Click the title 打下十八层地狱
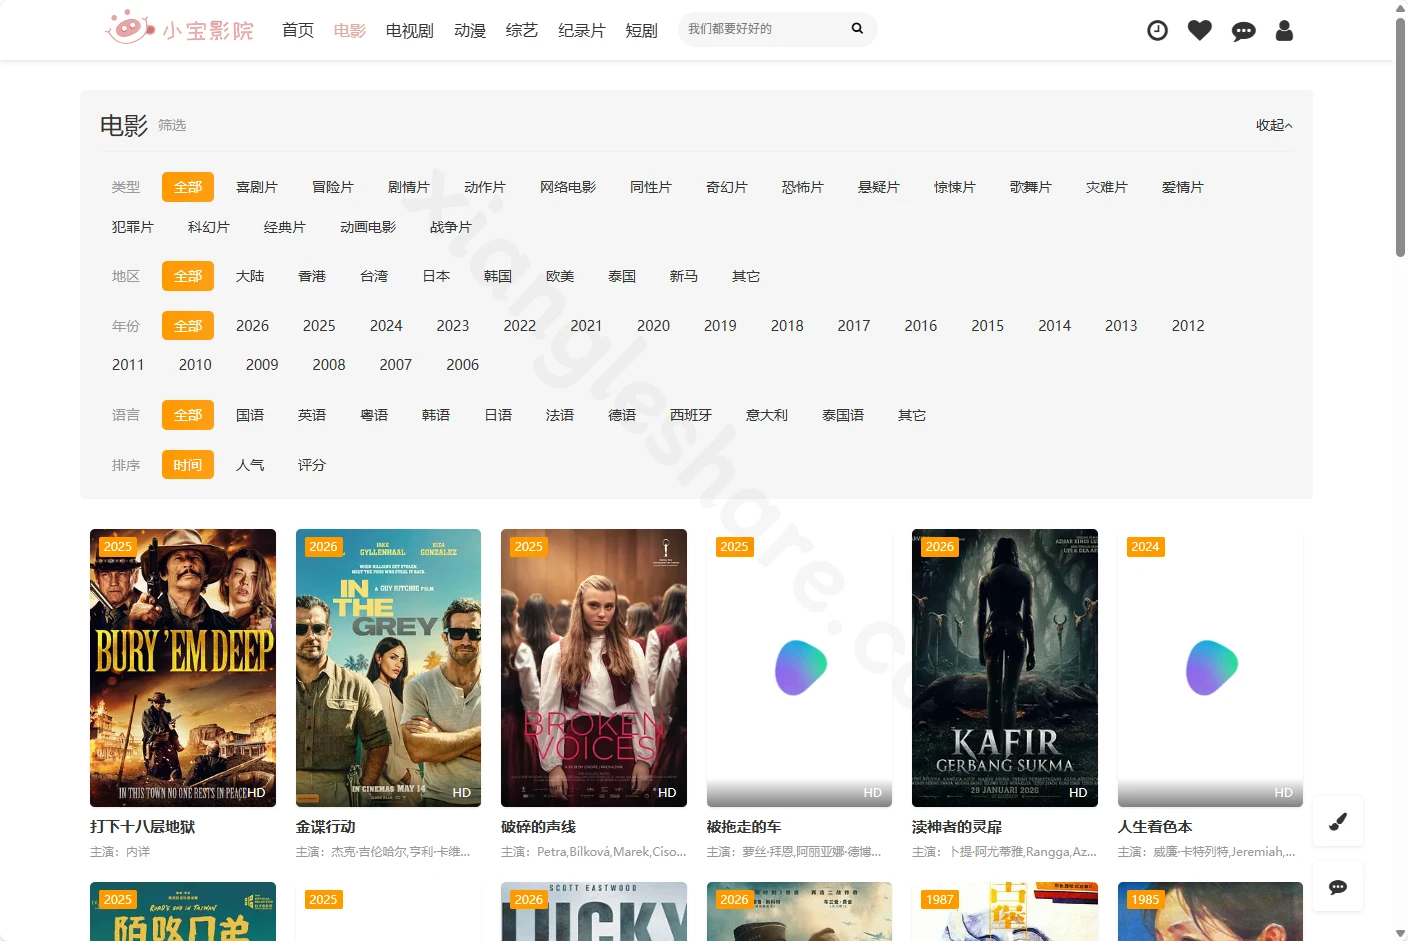Screen dimensions: 1408x941 143,827
